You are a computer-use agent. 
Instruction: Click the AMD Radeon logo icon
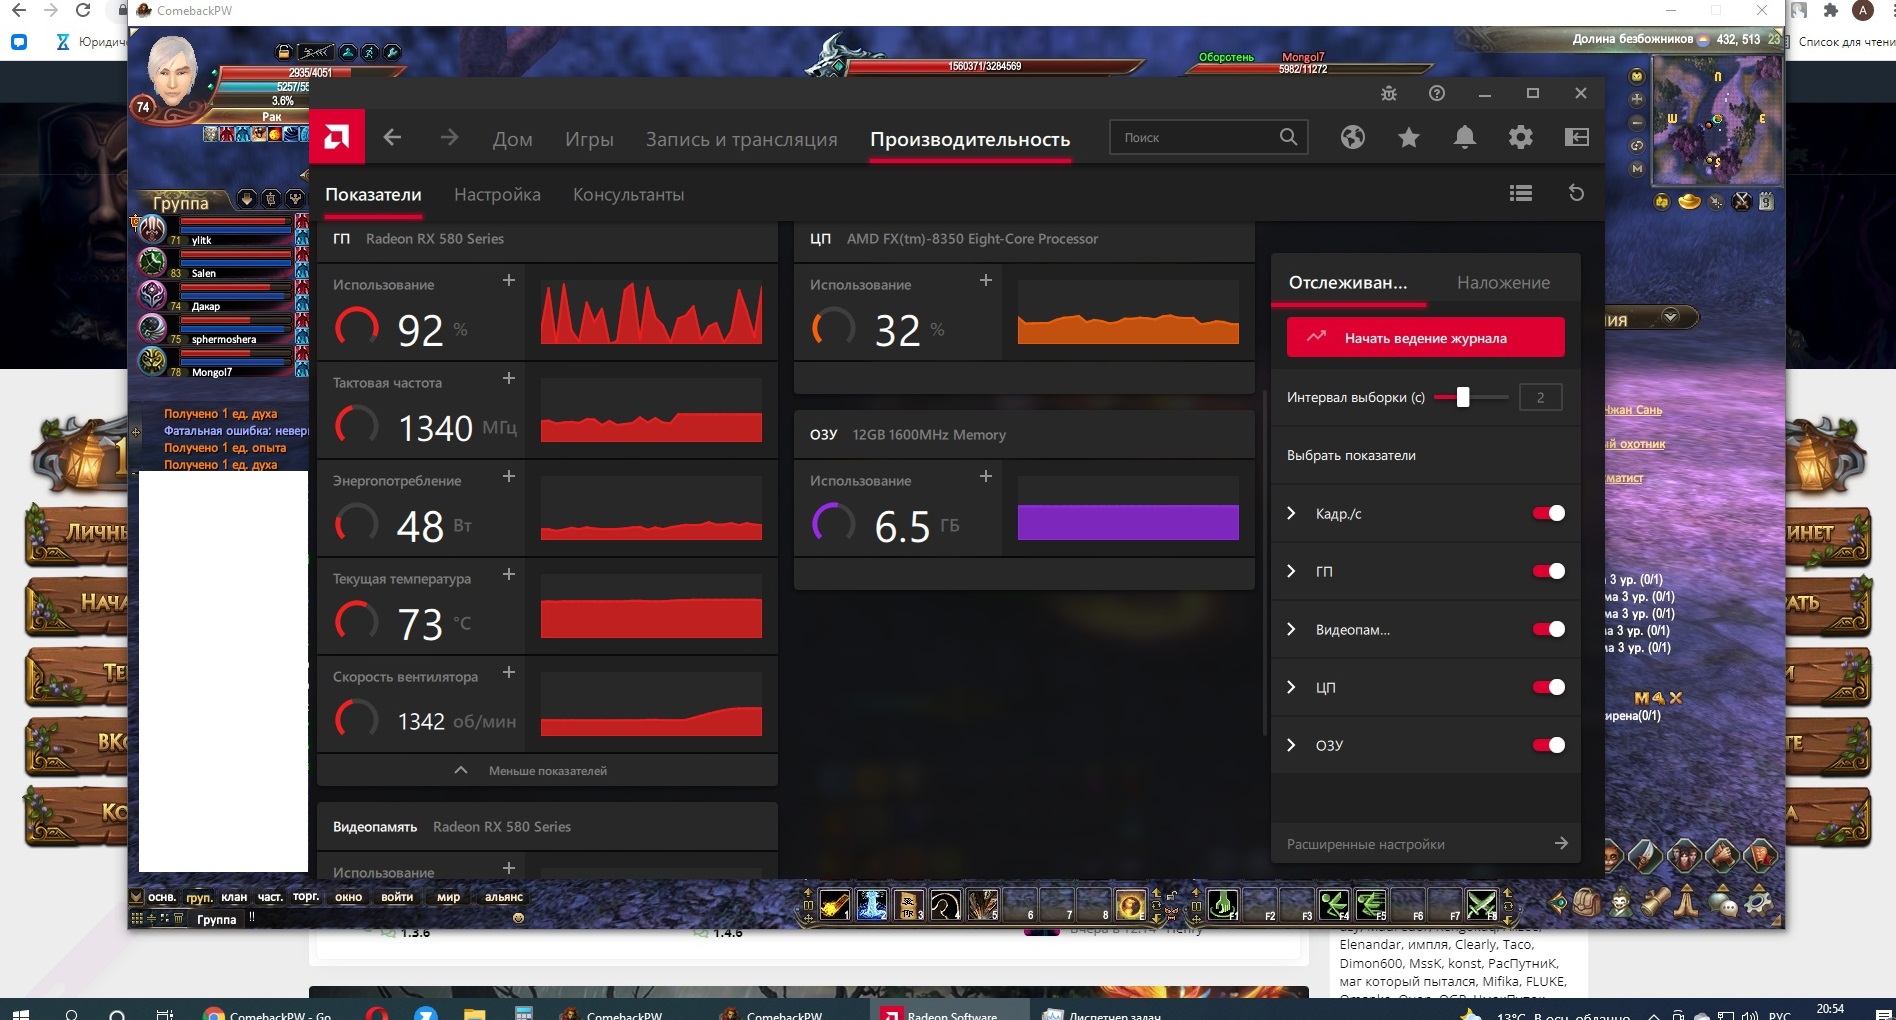point(337,137)
